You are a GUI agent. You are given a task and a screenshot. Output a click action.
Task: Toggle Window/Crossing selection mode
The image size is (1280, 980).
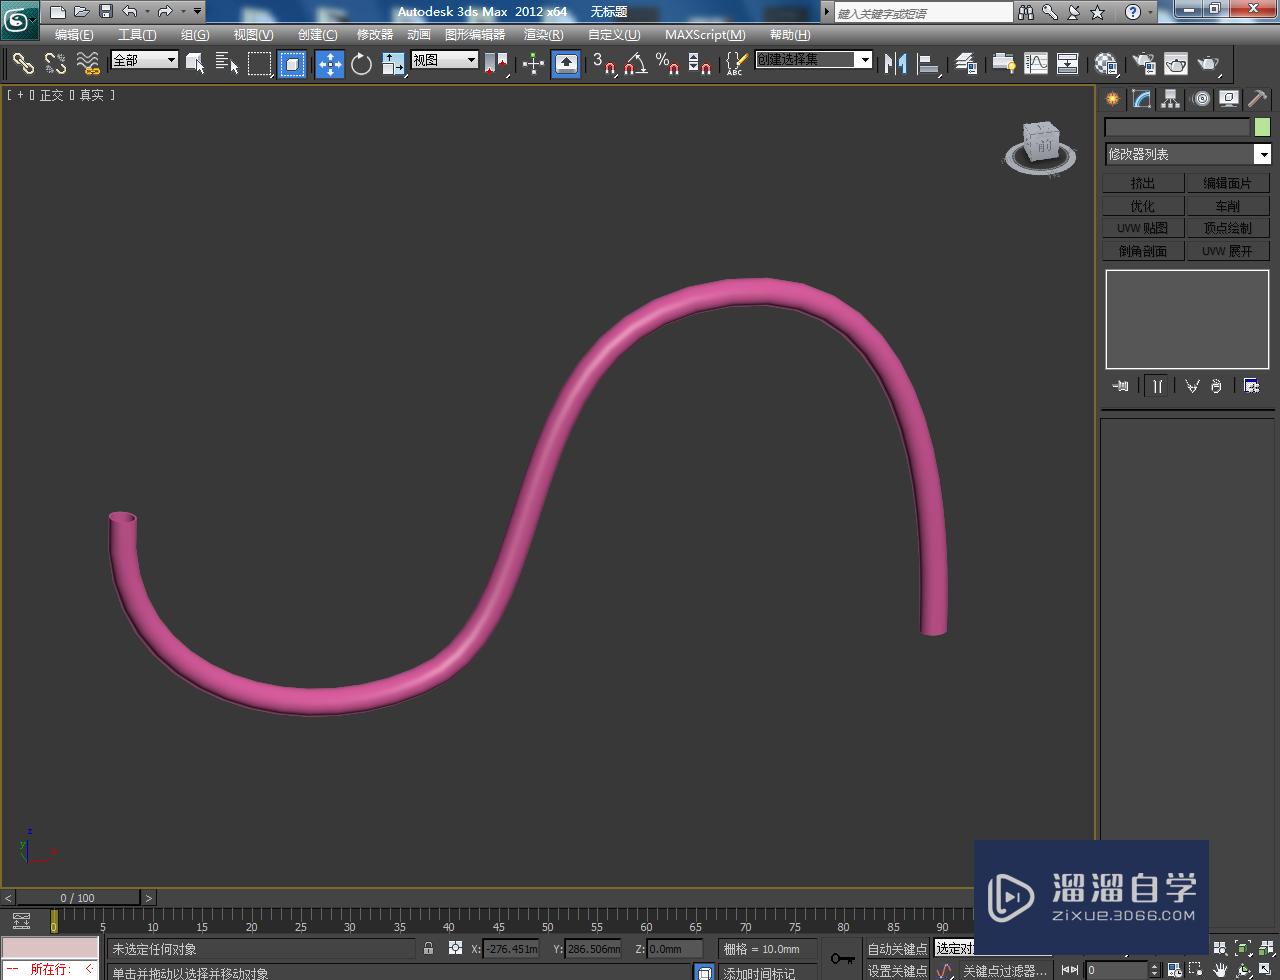click(292, 63)
